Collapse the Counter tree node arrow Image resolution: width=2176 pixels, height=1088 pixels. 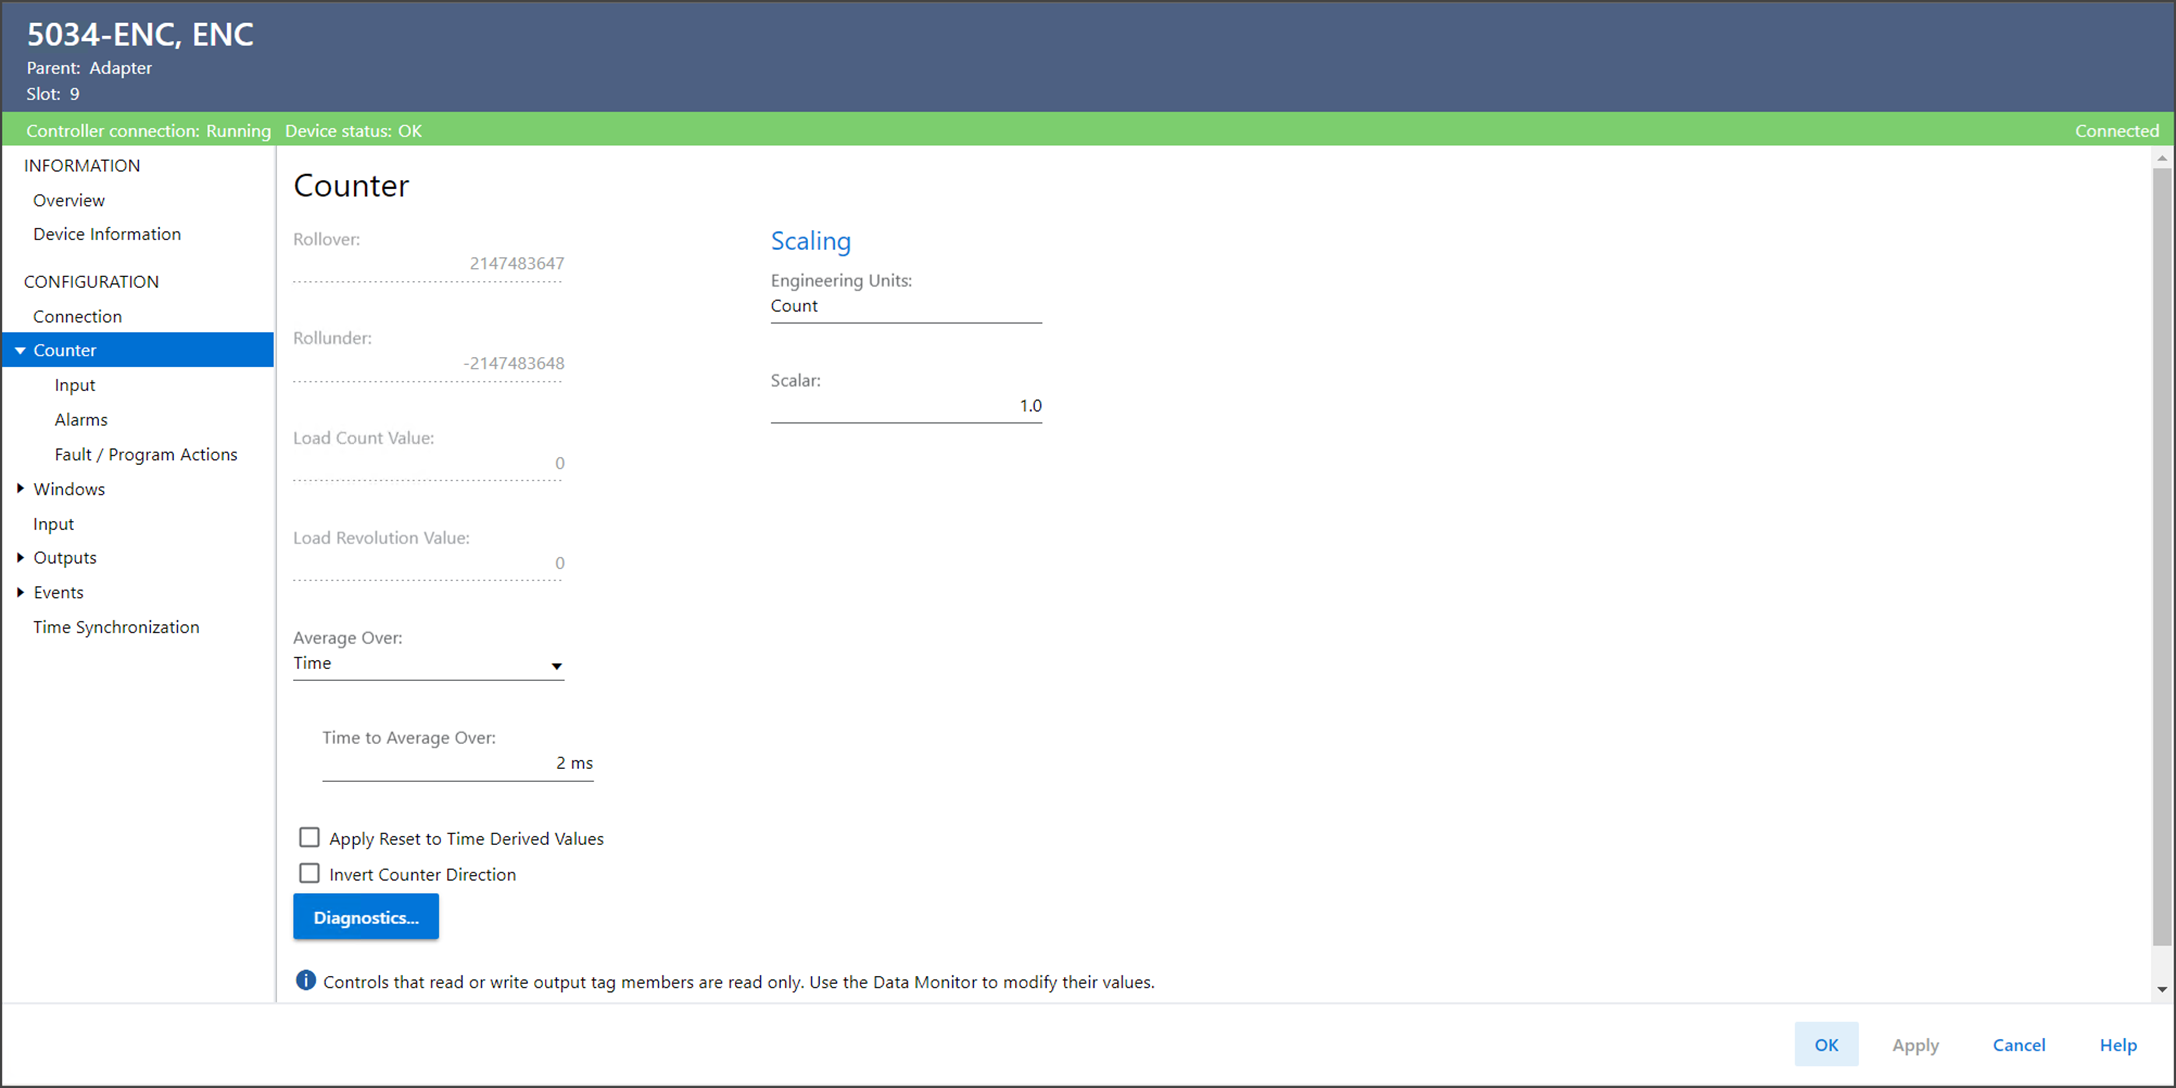tap(20, 350)
